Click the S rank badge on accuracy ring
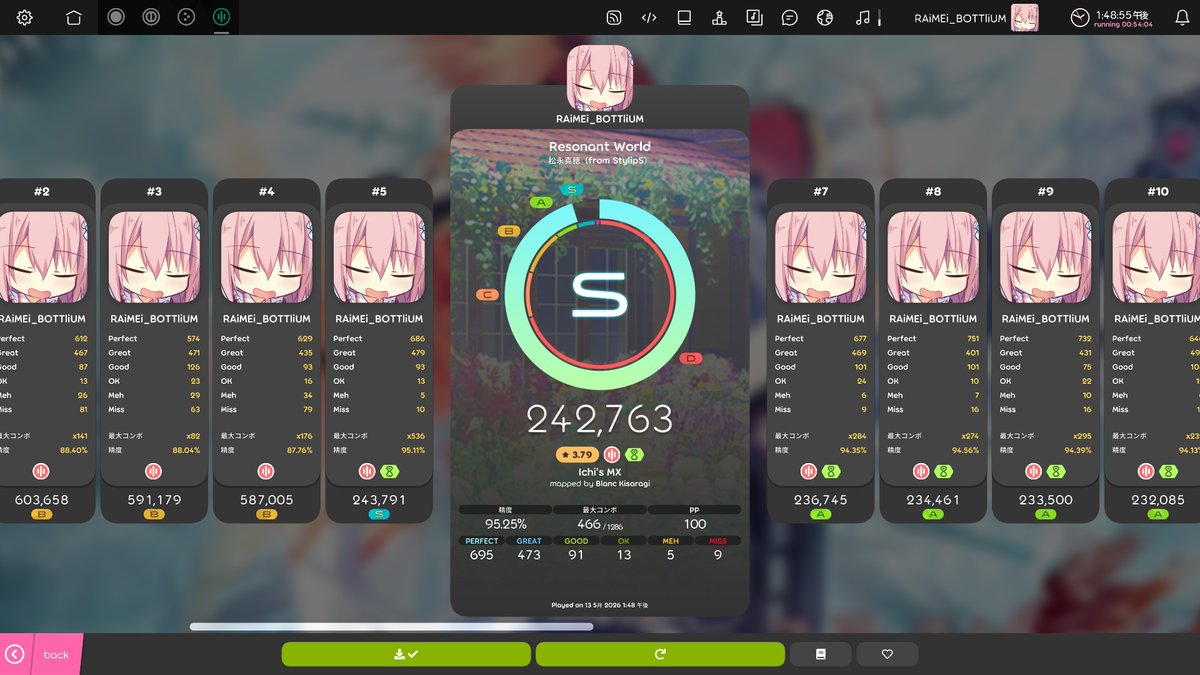 [571, 189]
